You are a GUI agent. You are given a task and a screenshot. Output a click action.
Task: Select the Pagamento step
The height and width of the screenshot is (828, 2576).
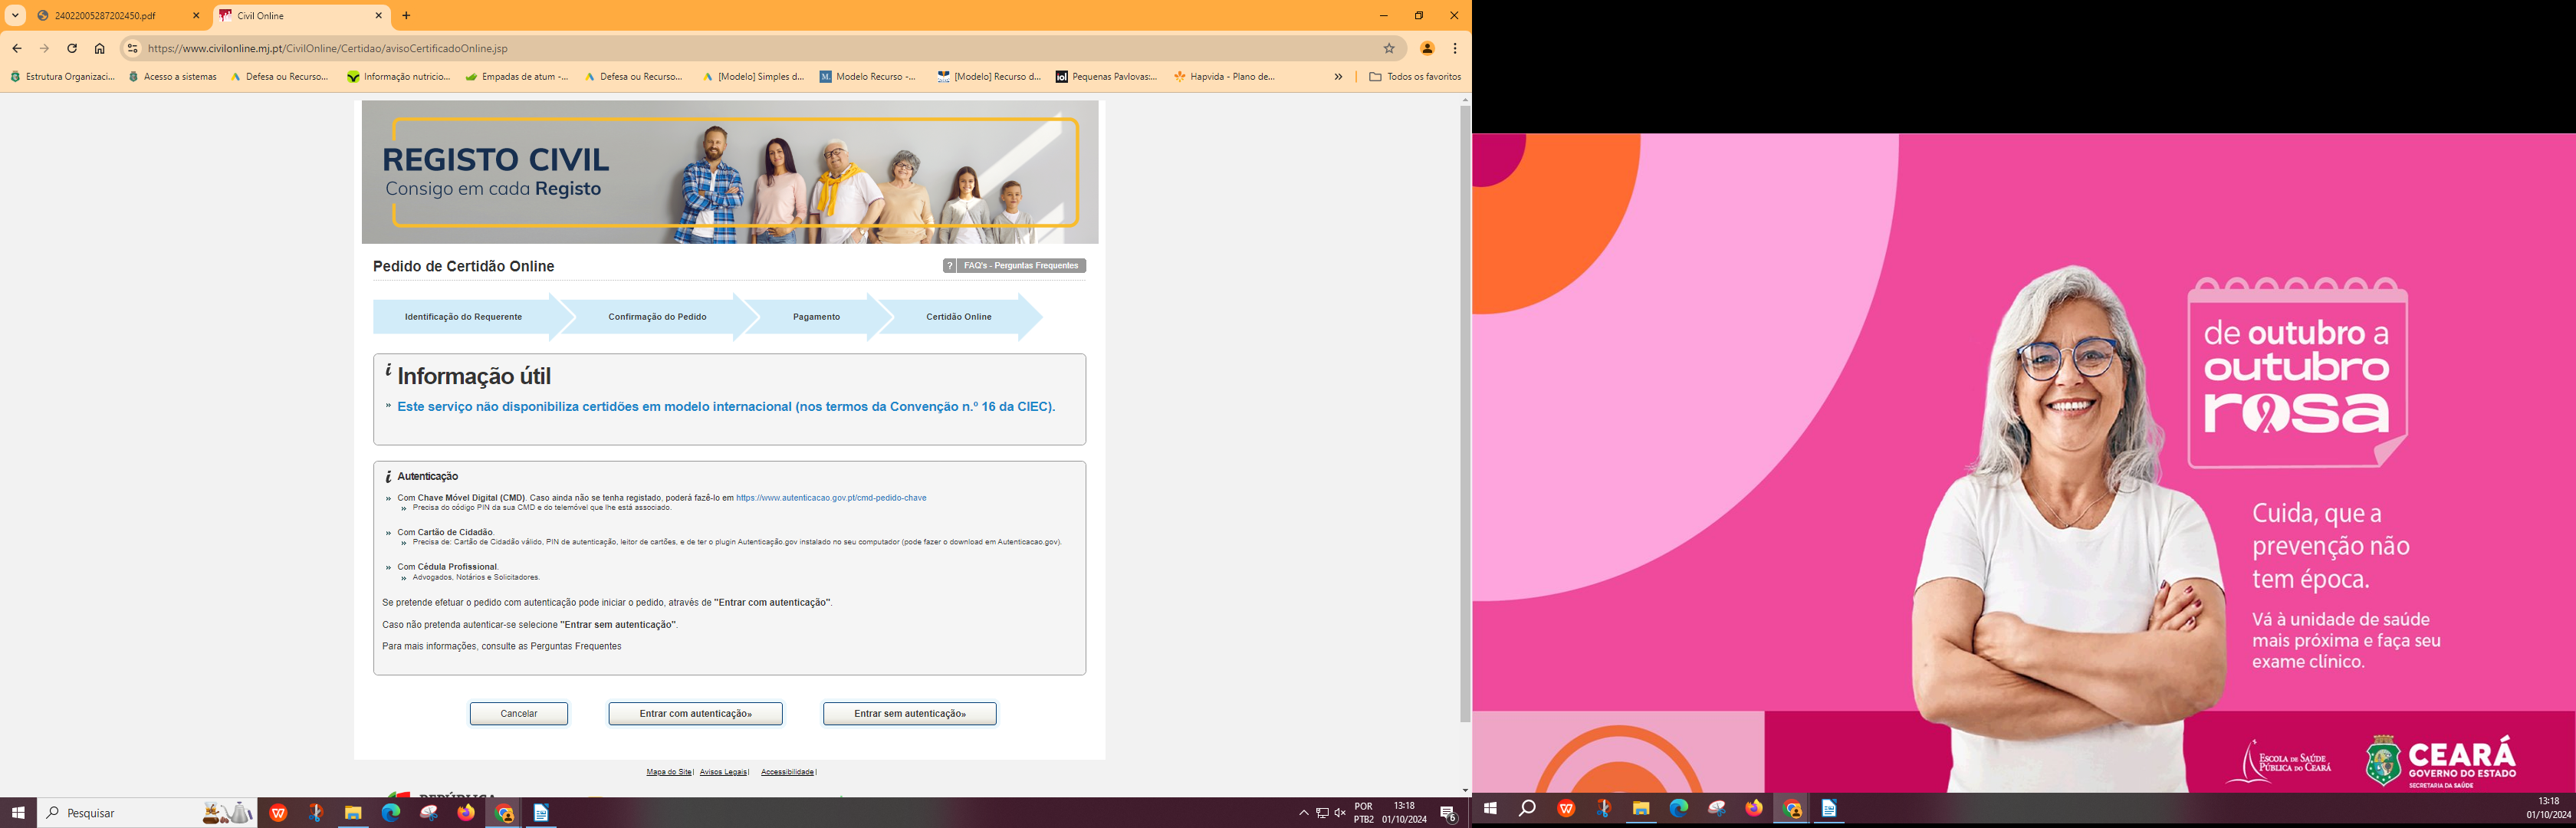[816, 317]
